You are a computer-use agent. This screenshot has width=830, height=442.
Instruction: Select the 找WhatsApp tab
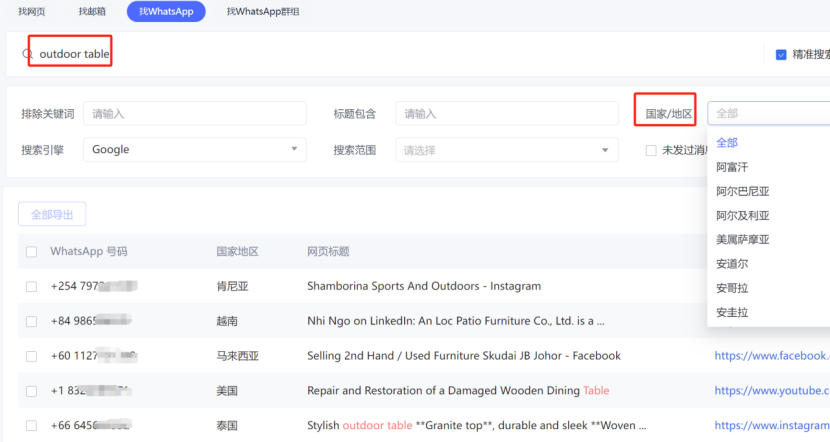click(166, 12)
